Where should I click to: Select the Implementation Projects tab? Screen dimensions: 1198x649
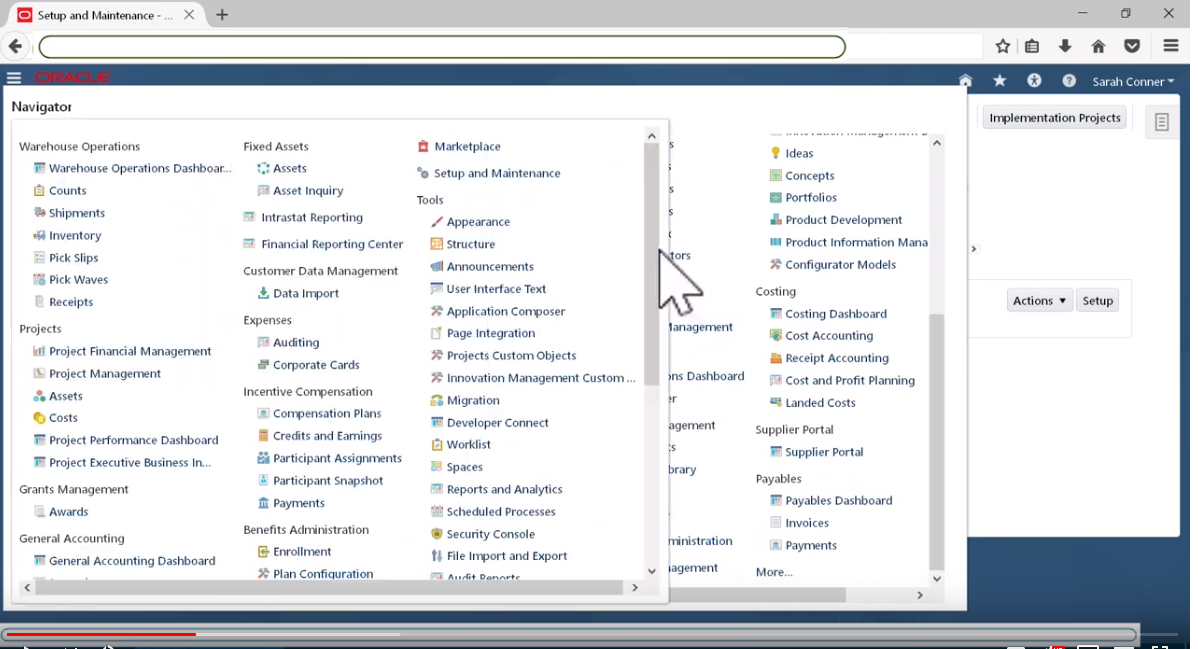1054,117
